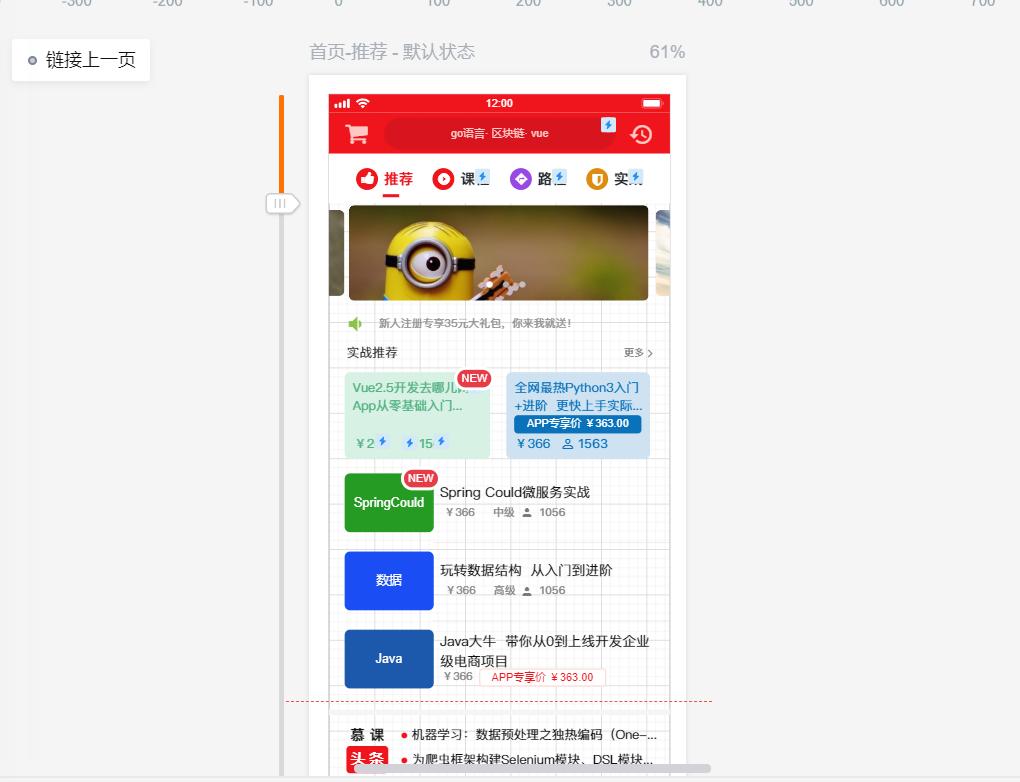Click the APP专享价 ¥363.00 price button
The width and height of the screenshot is (1020, 782).
click(x=578, y=423)
